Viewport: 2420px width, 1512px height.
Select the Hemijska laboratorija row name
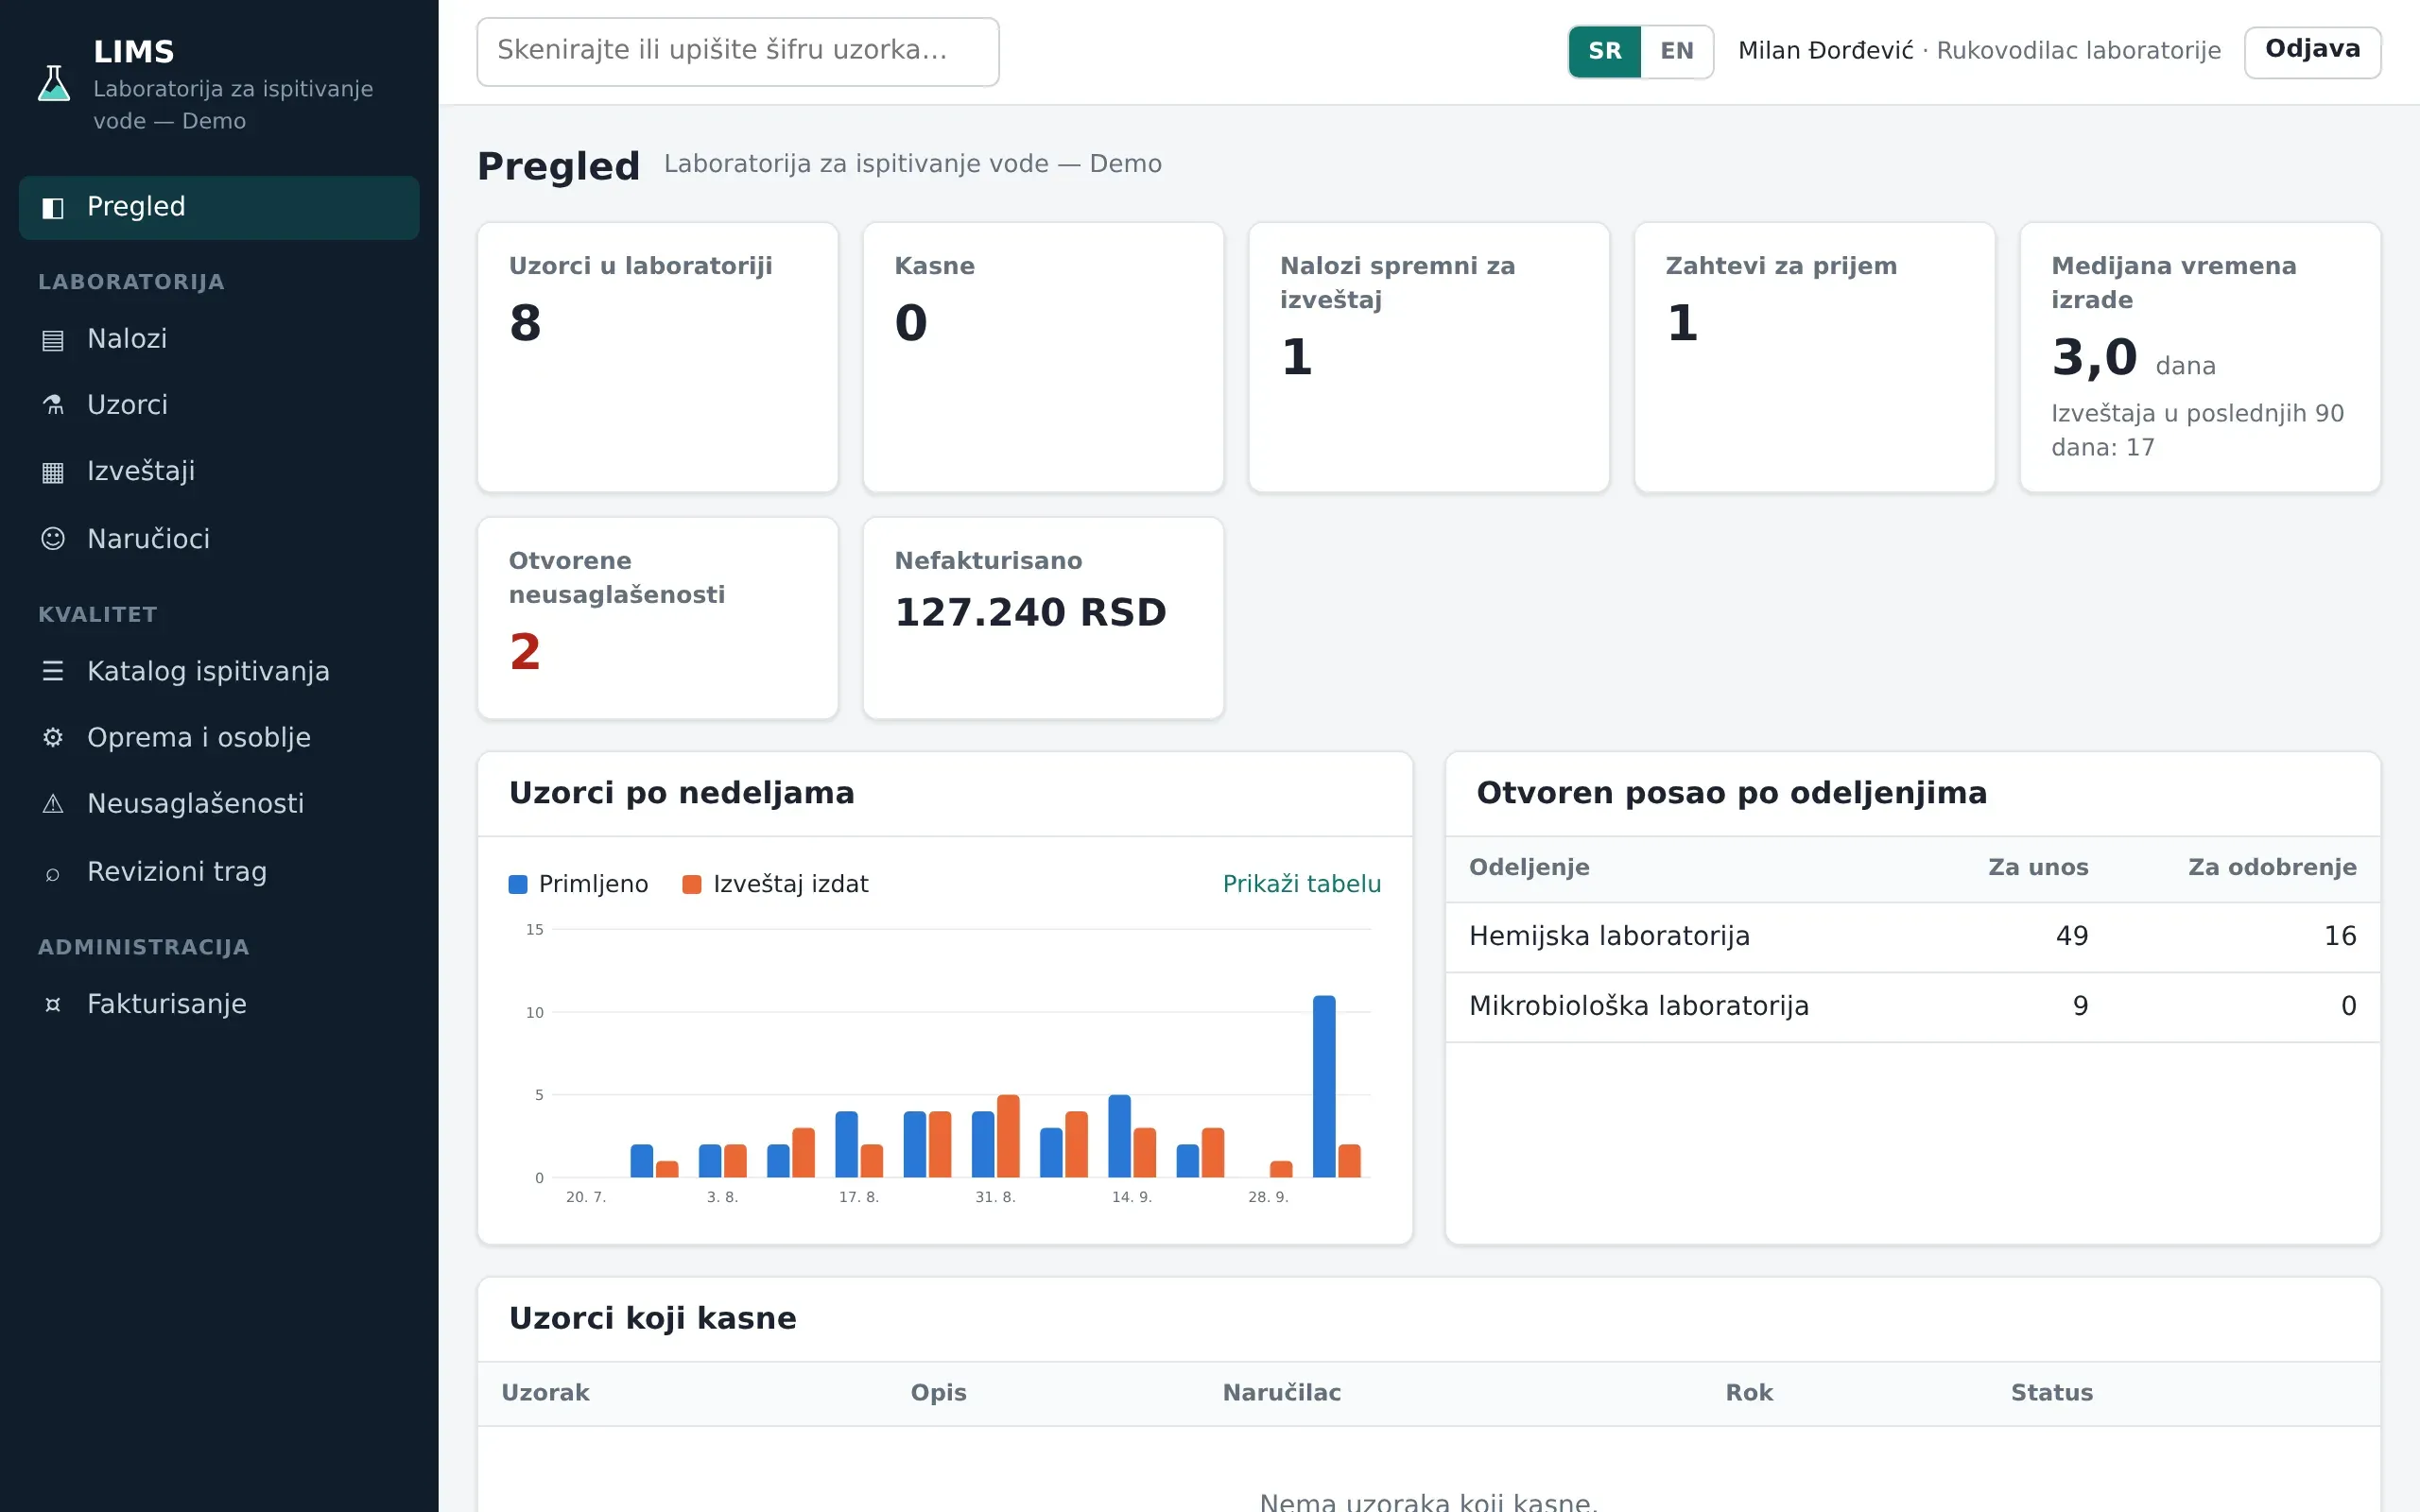(1609, 936)
